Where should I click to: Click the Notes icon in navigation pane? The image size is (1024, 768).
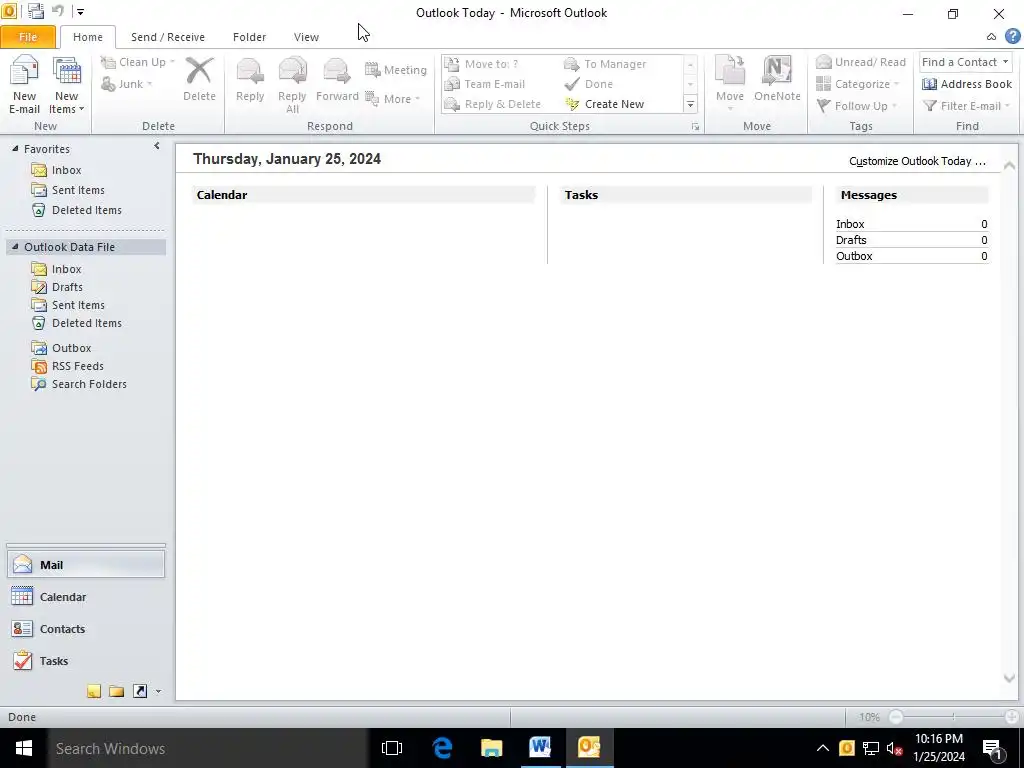point(94,691)
